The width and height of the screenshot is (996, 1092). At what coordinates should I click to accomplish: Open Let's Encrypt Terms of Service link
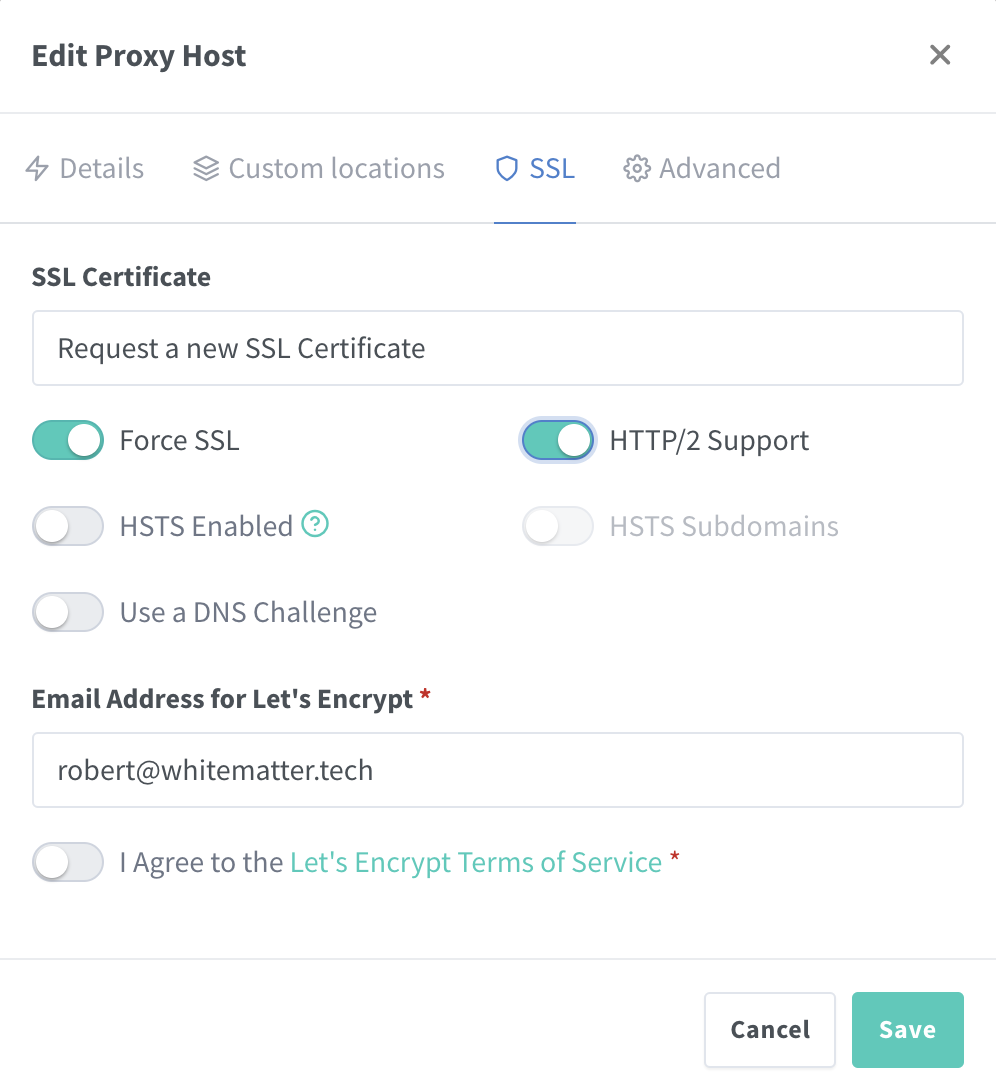click(476, 862)
